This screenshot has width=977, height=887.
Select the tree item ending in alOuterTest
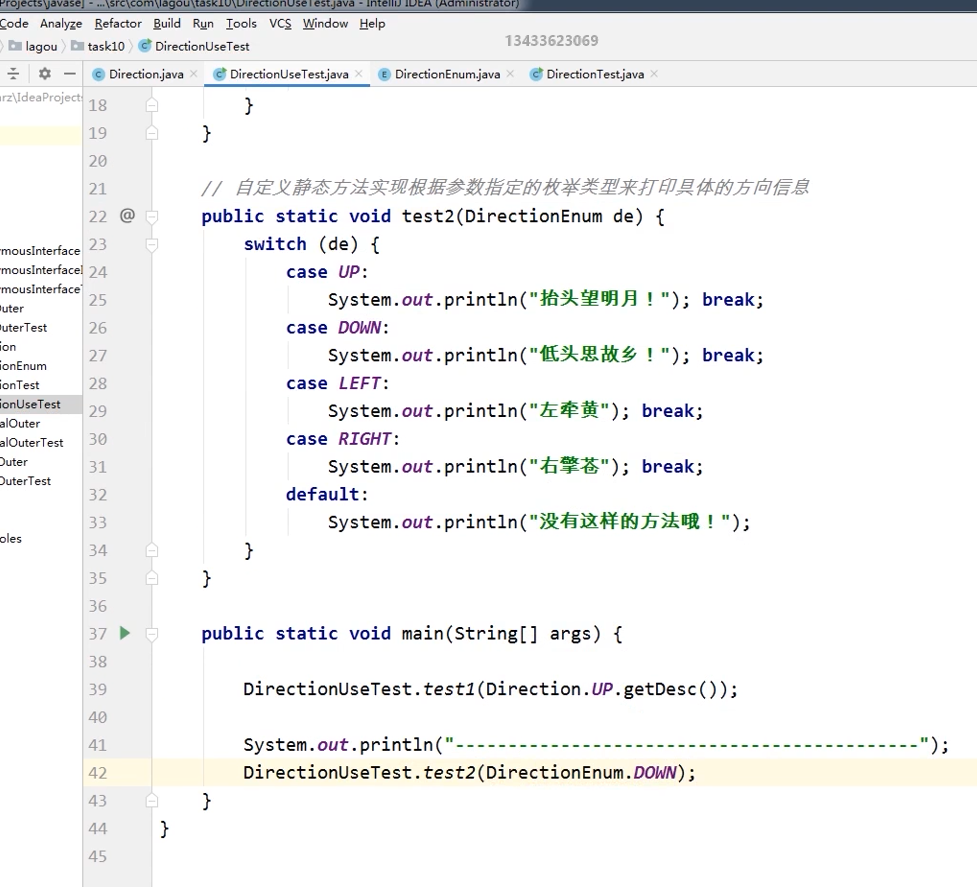(x=32, y=442)
